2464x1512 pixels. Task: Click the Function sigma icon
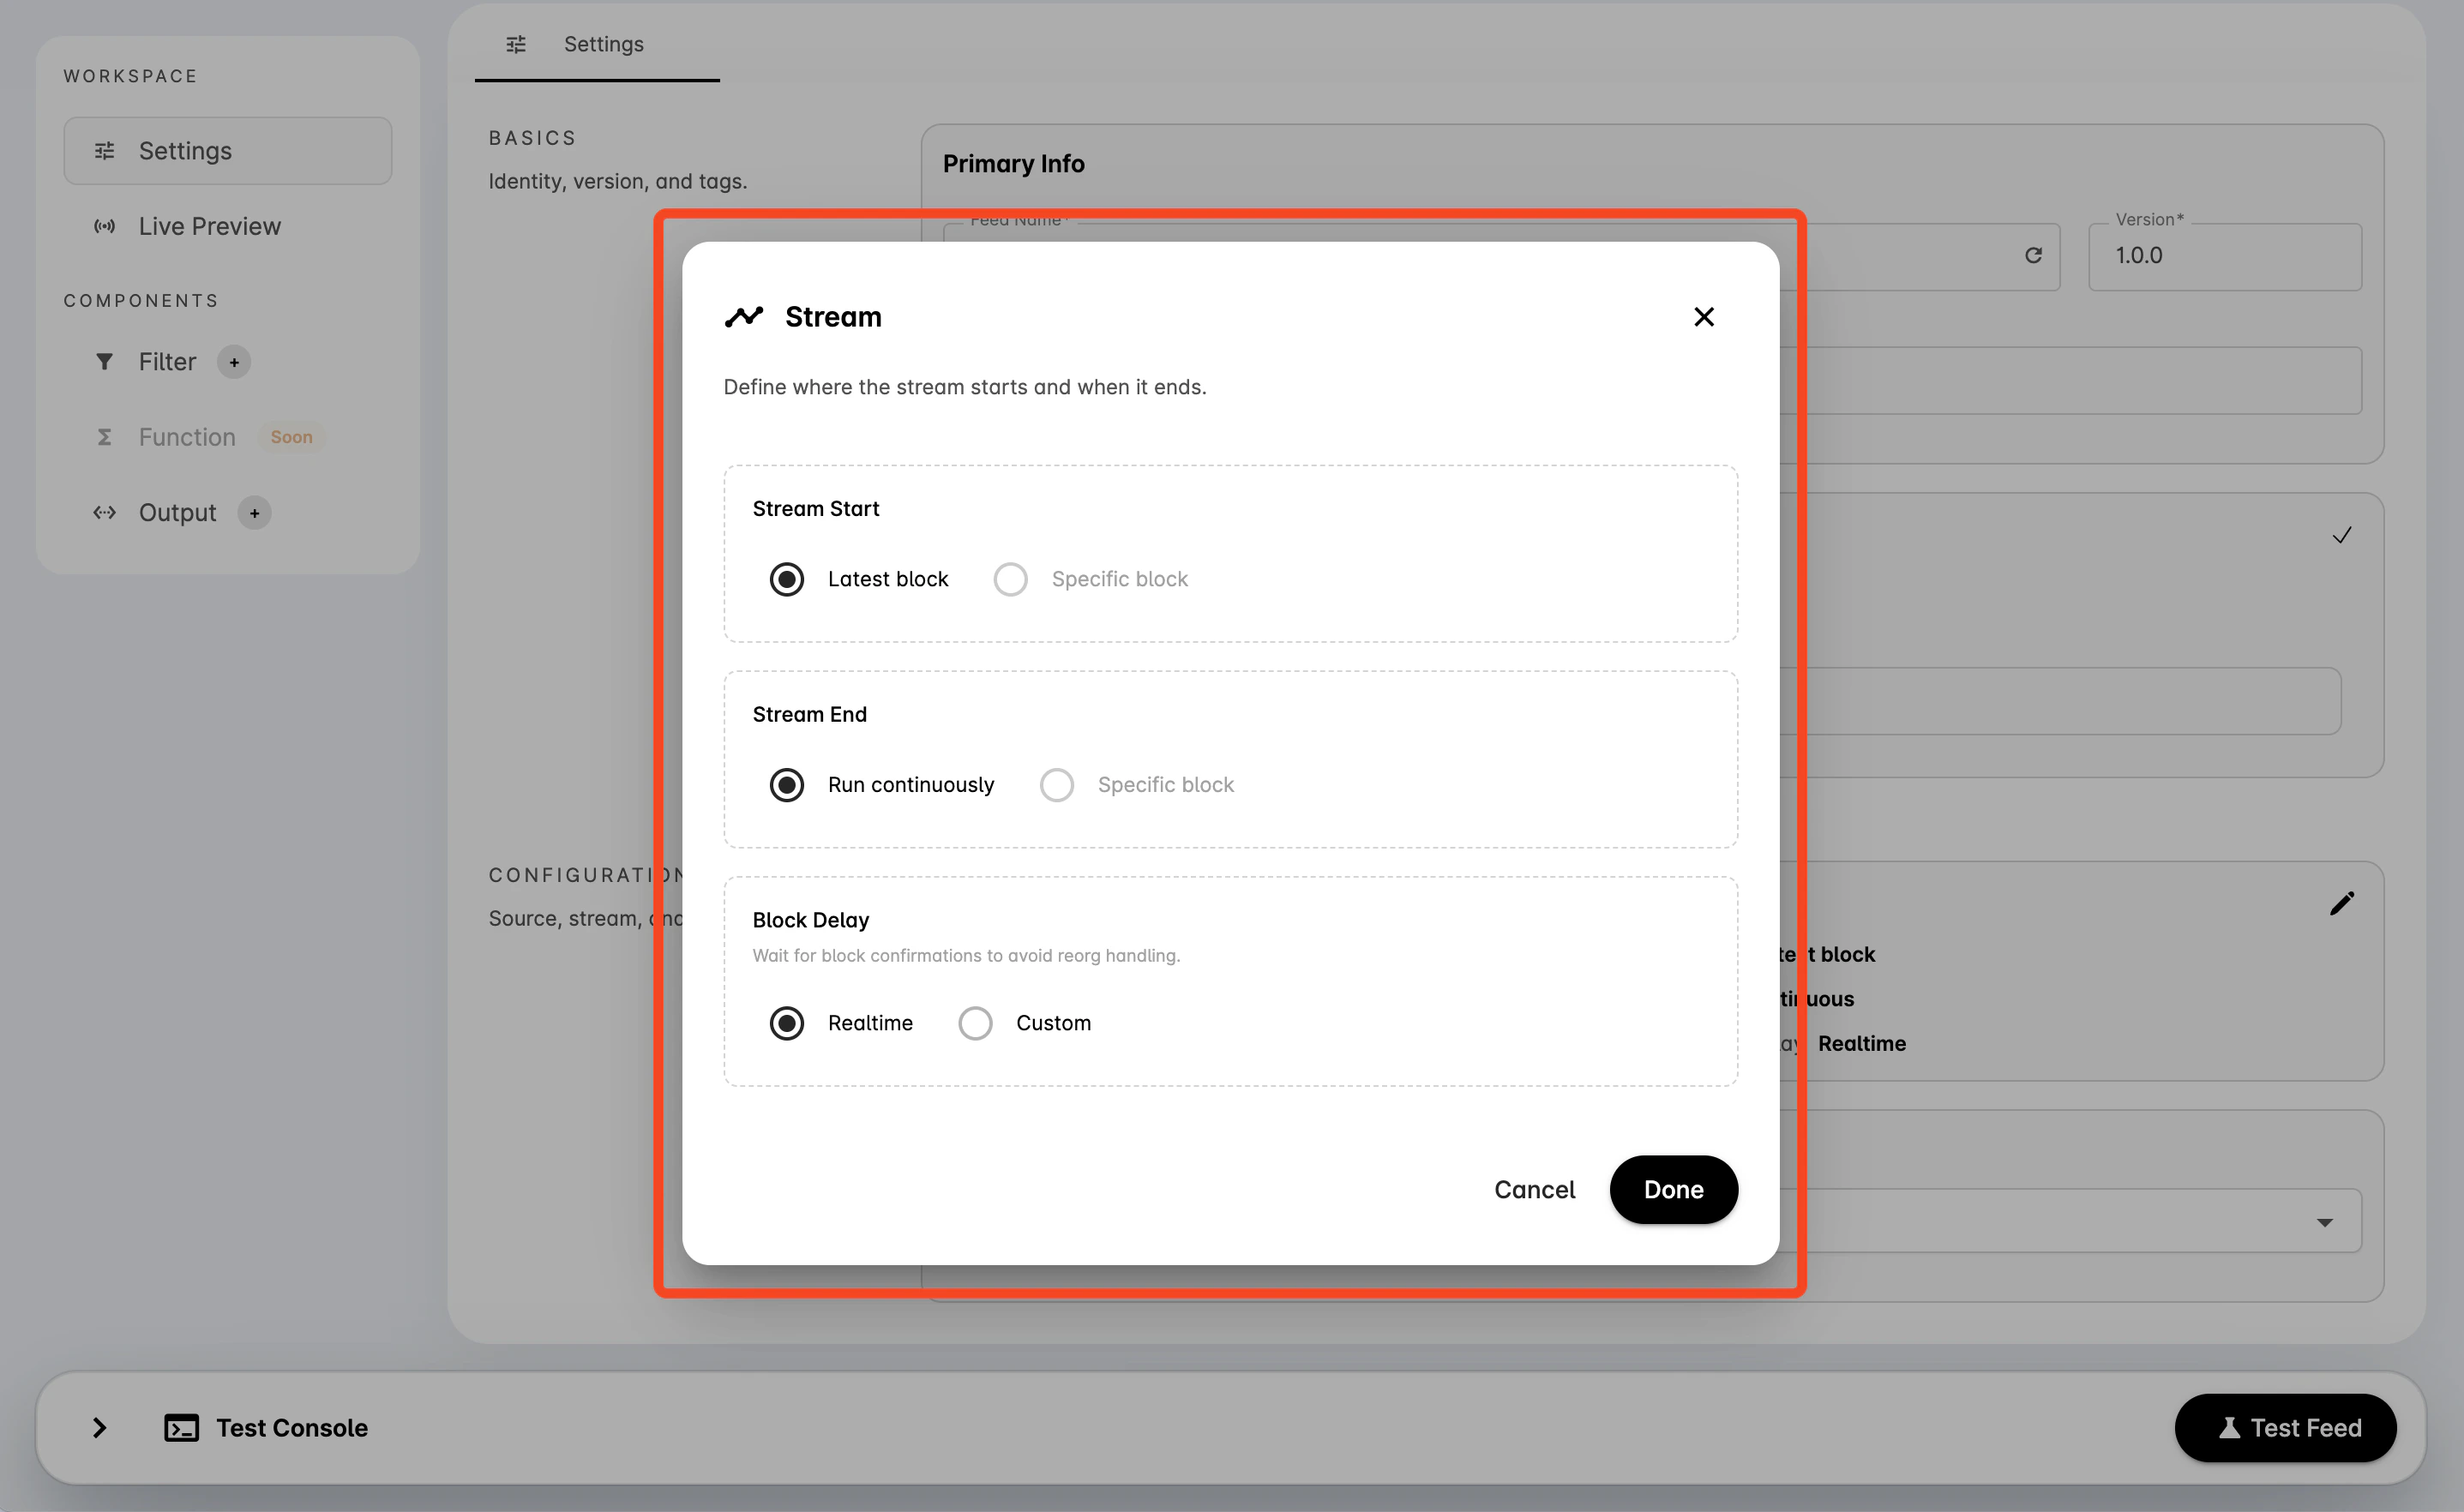(x=104, y=437)
